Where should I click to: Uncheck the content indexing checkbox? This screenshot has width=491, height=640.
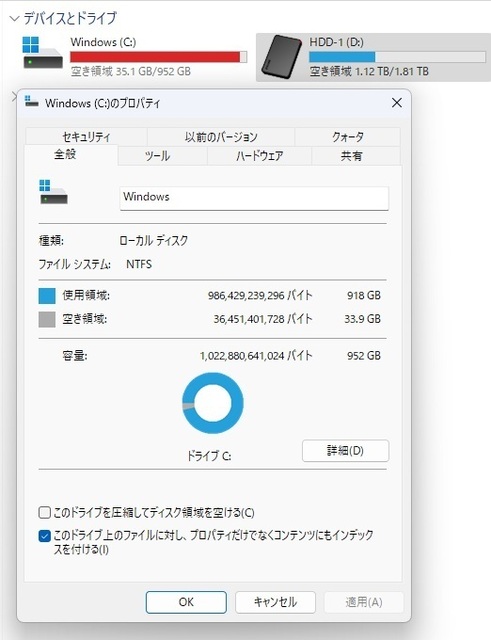pos(44,536)
